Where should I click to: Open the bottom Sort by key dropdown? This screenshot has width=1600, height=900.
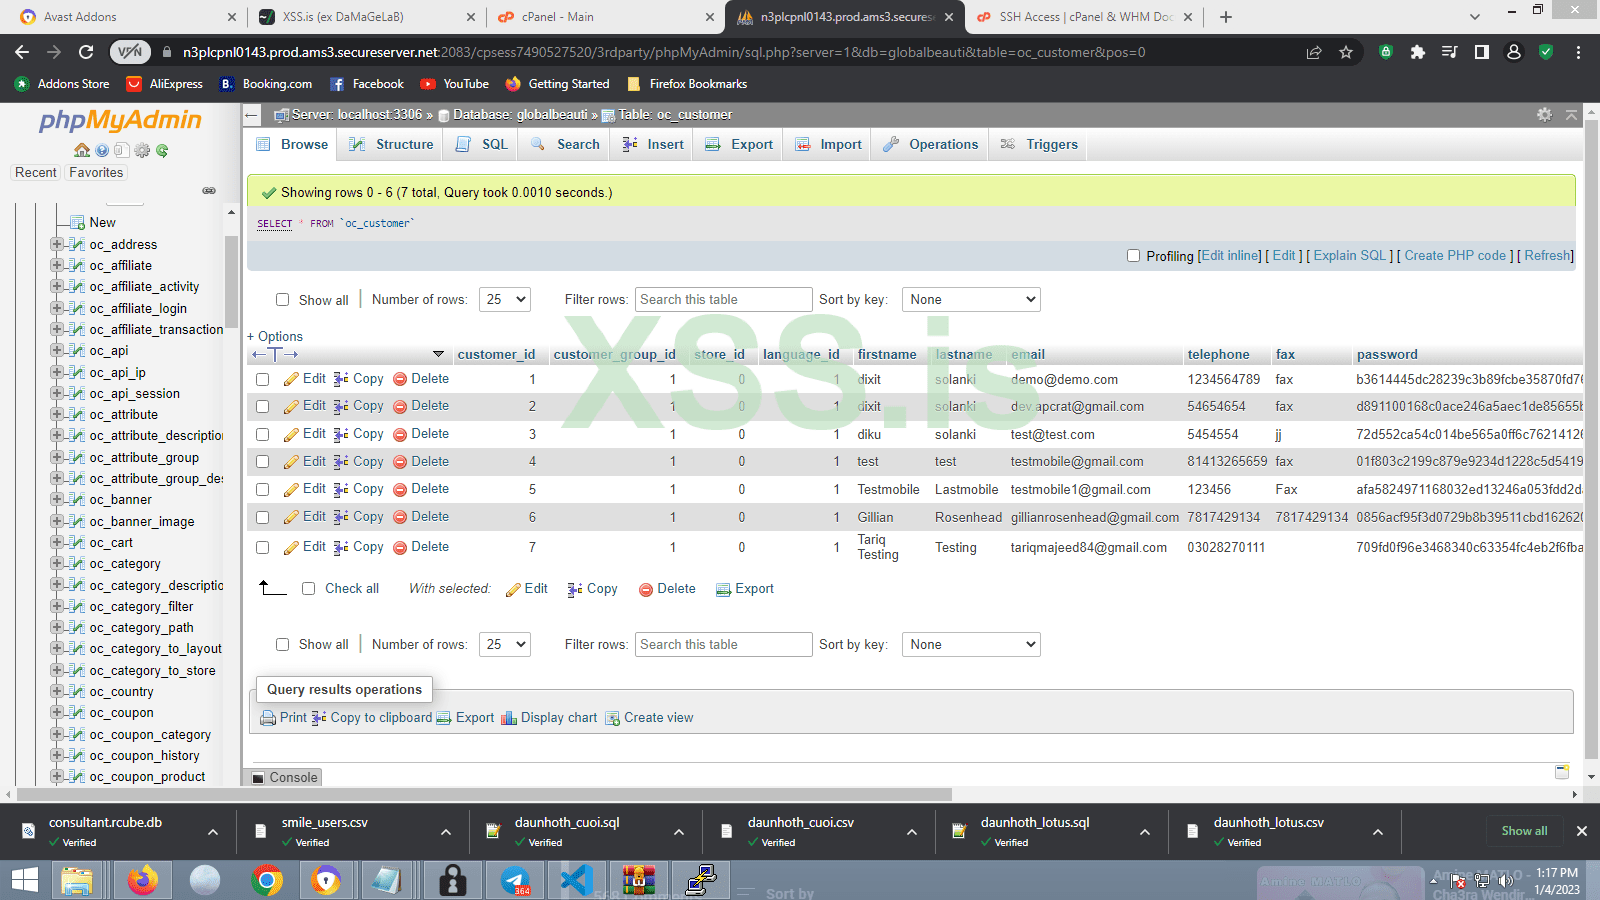tap(971, 645)
